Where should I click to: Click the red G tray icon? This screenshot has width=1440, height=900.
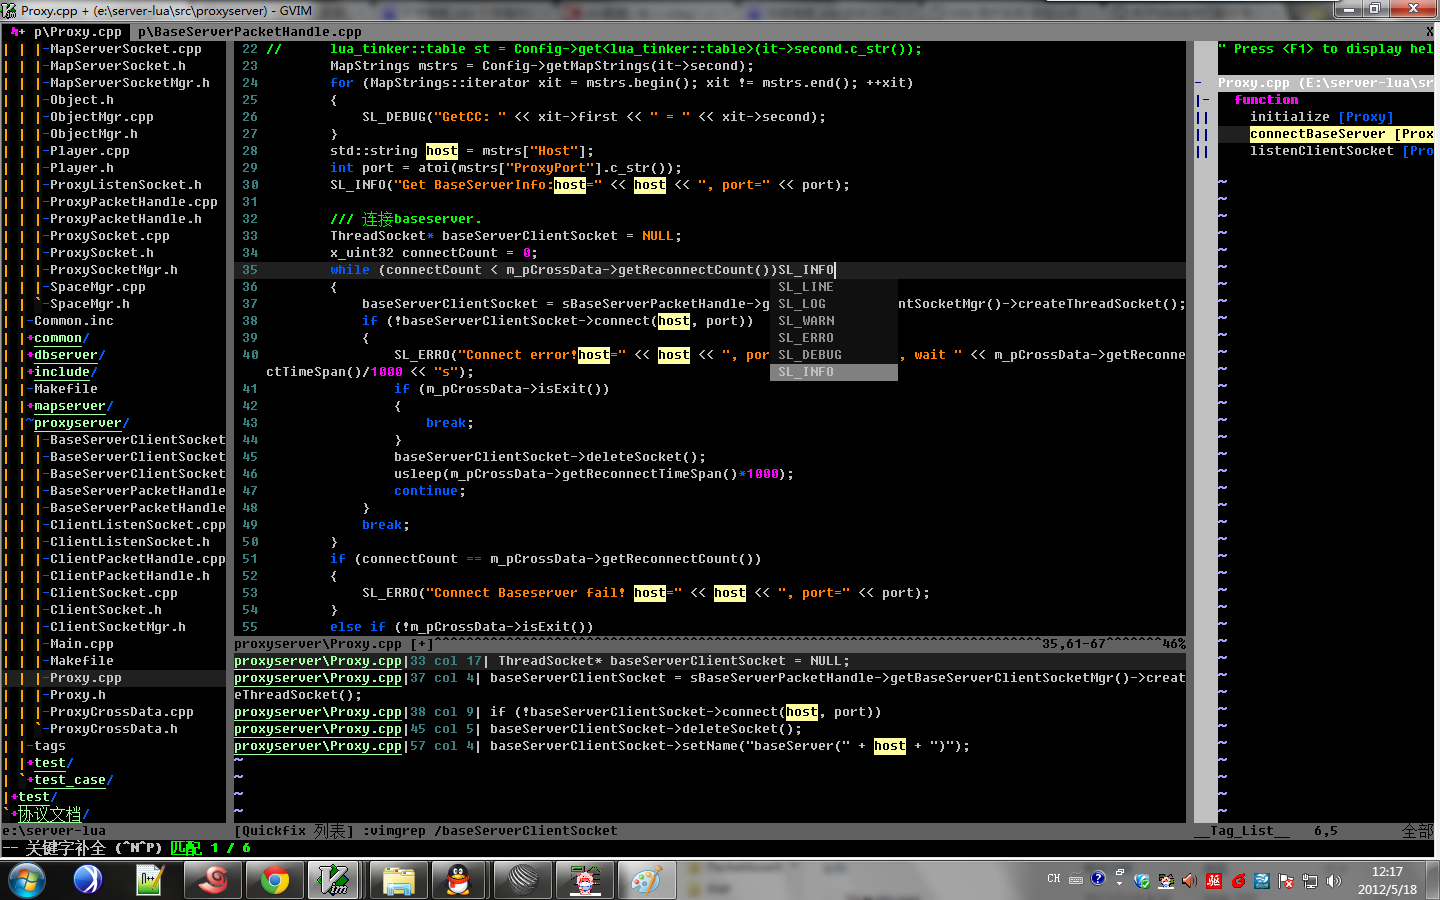pos(1238,881)
